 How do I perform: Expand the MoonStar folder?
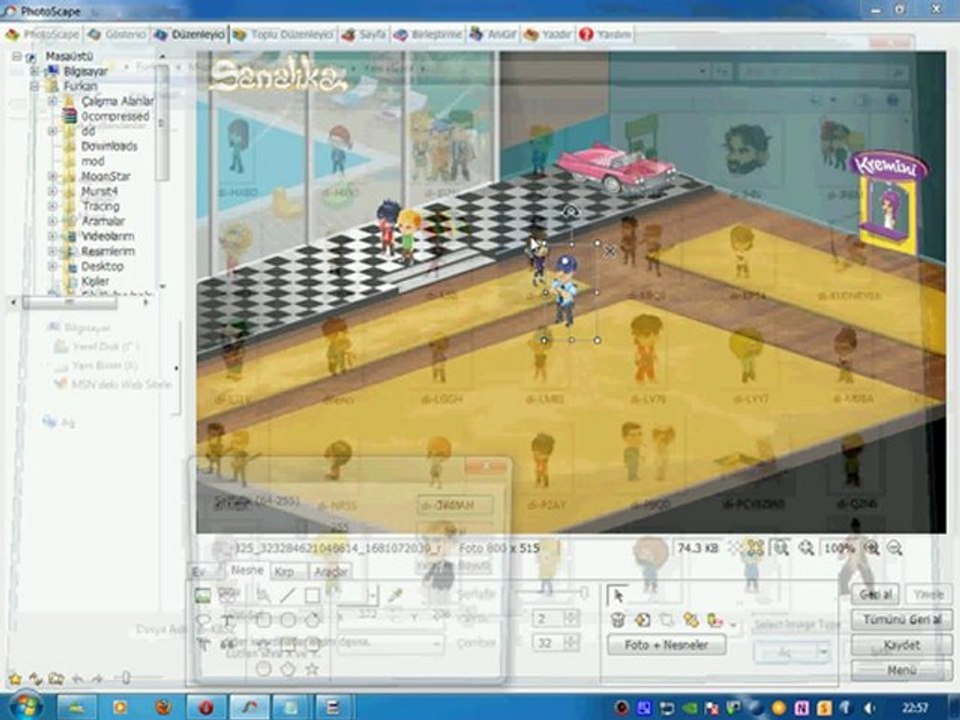click(x=53, y=176)
